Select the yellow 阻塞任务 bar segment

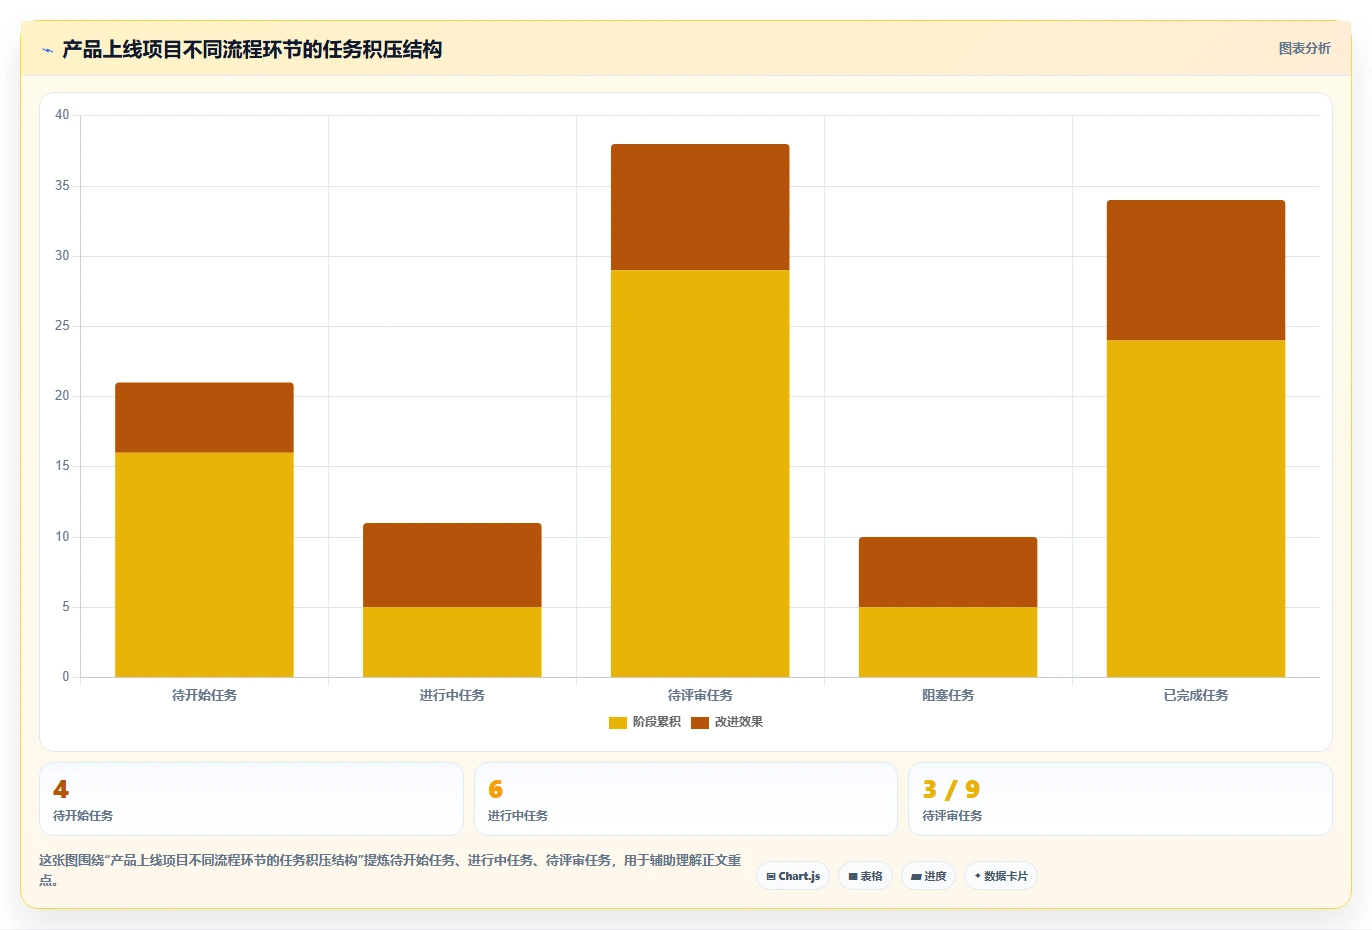(x=948, y=642)
